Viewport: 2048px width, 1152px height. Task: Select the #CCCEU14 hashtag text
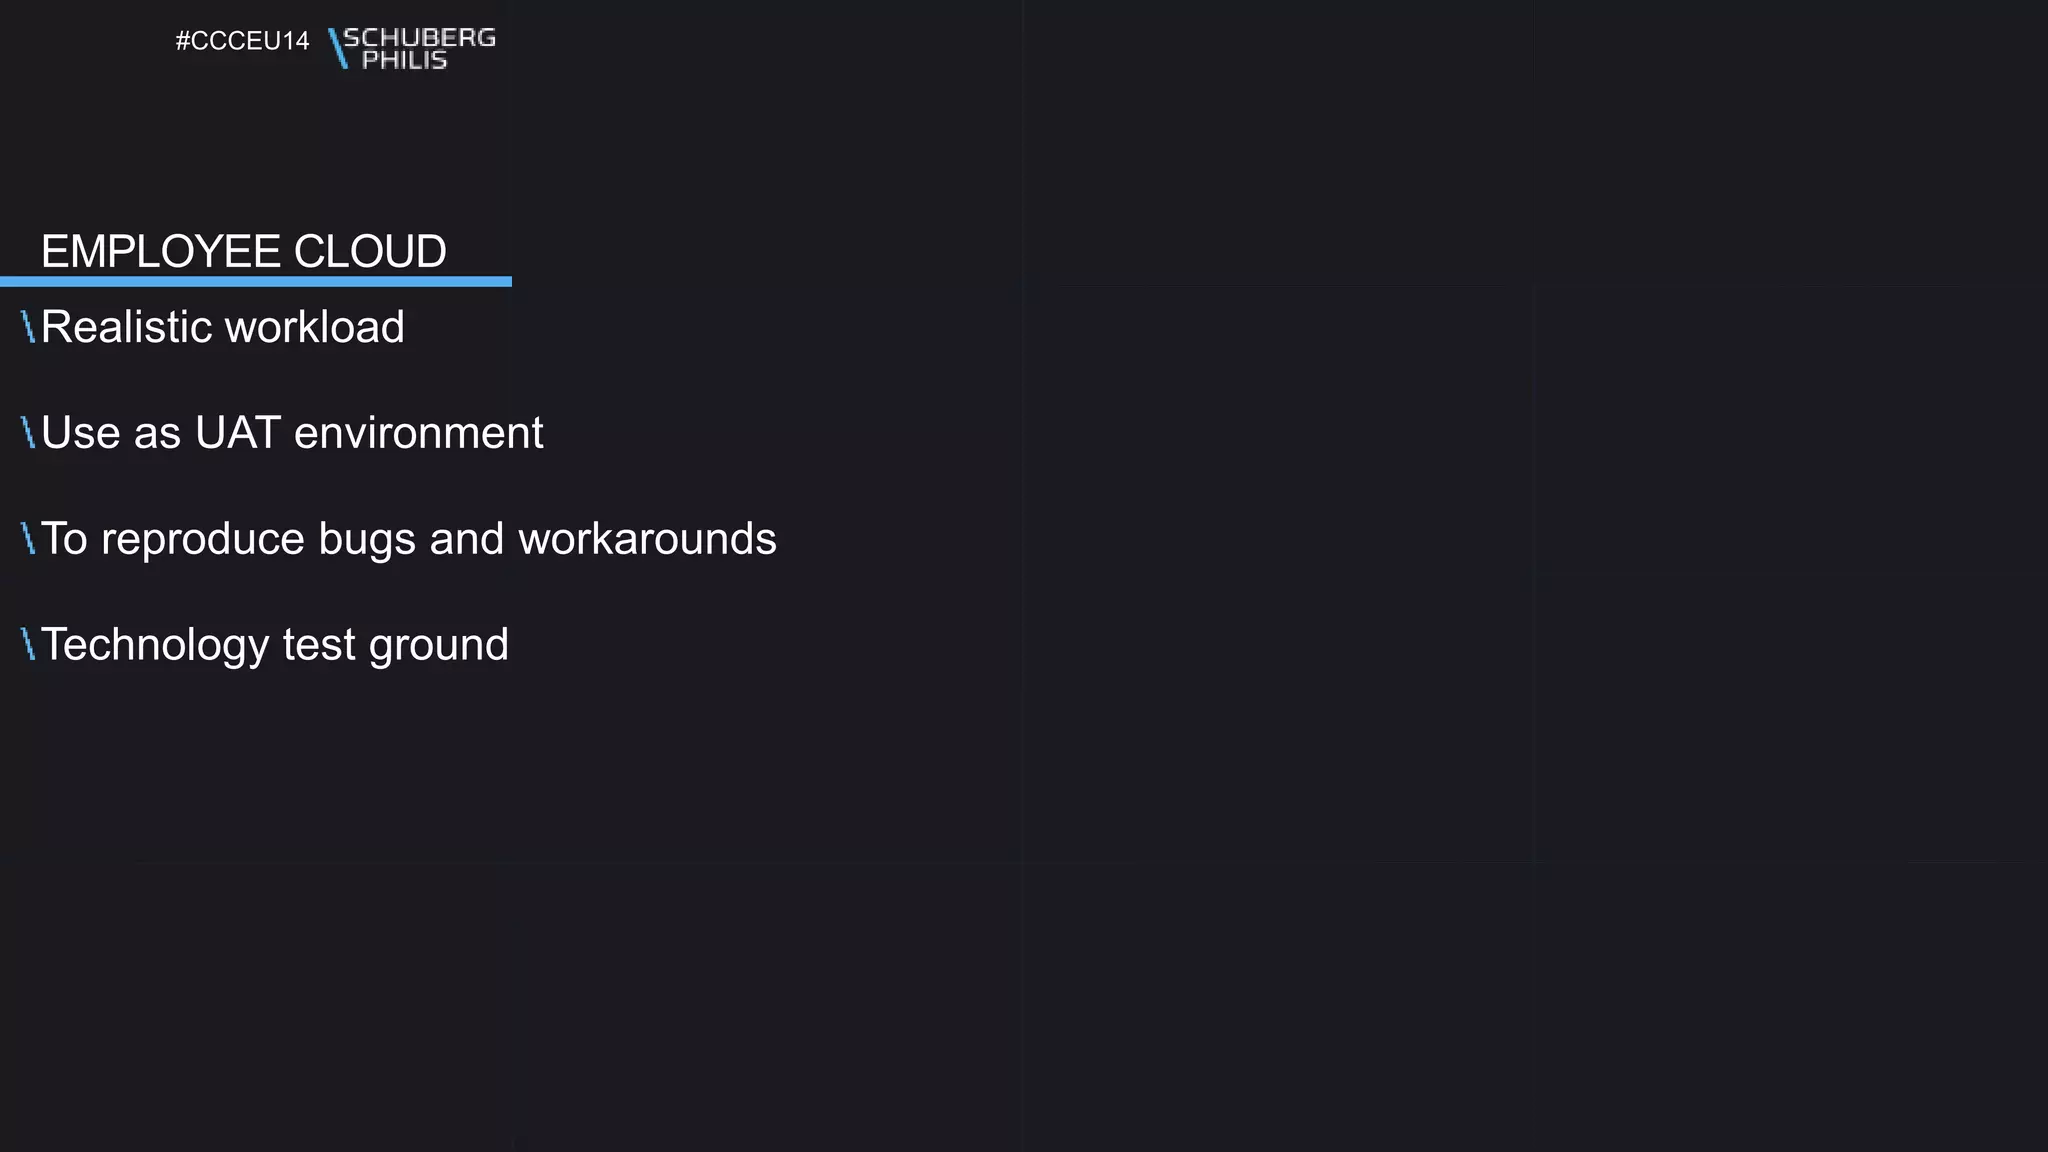point(243,41)
